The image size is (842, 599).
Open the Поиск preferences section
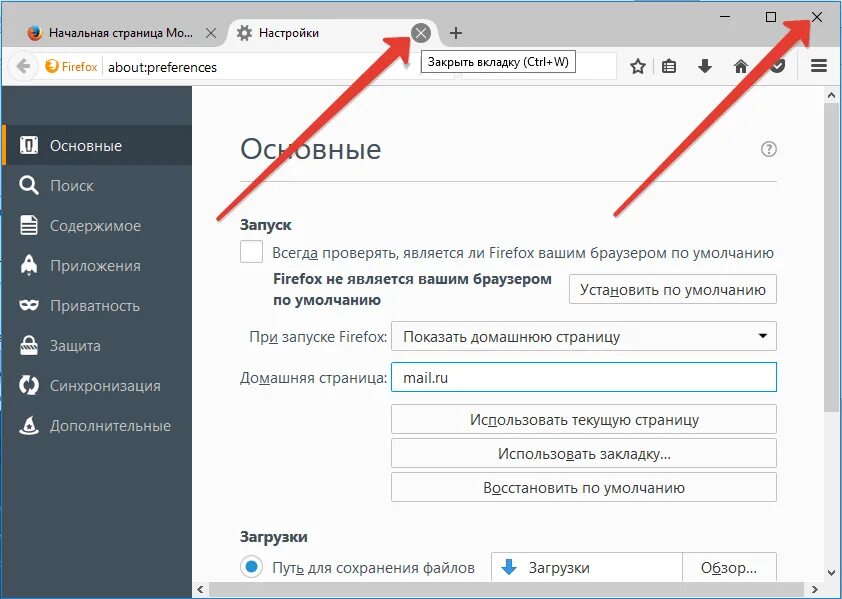[97, 186]
